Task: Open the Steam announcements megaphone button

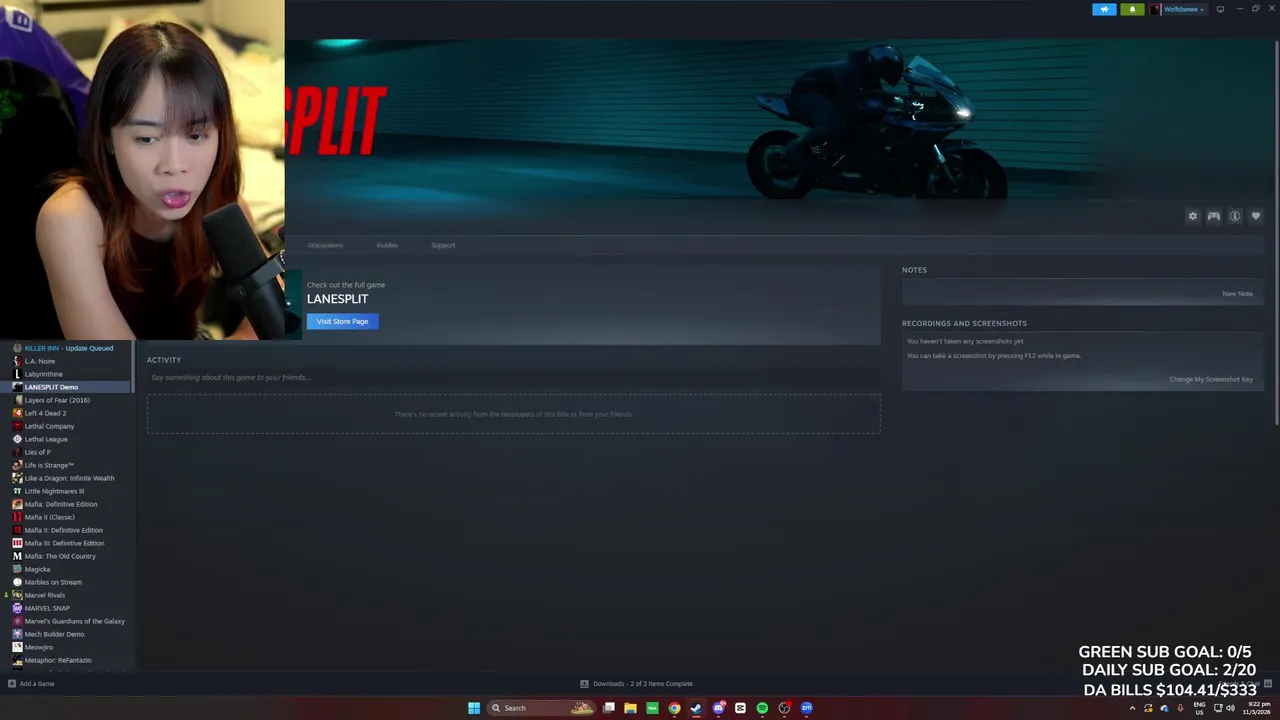Action: pyautogui.click(x=1104, y=9)
